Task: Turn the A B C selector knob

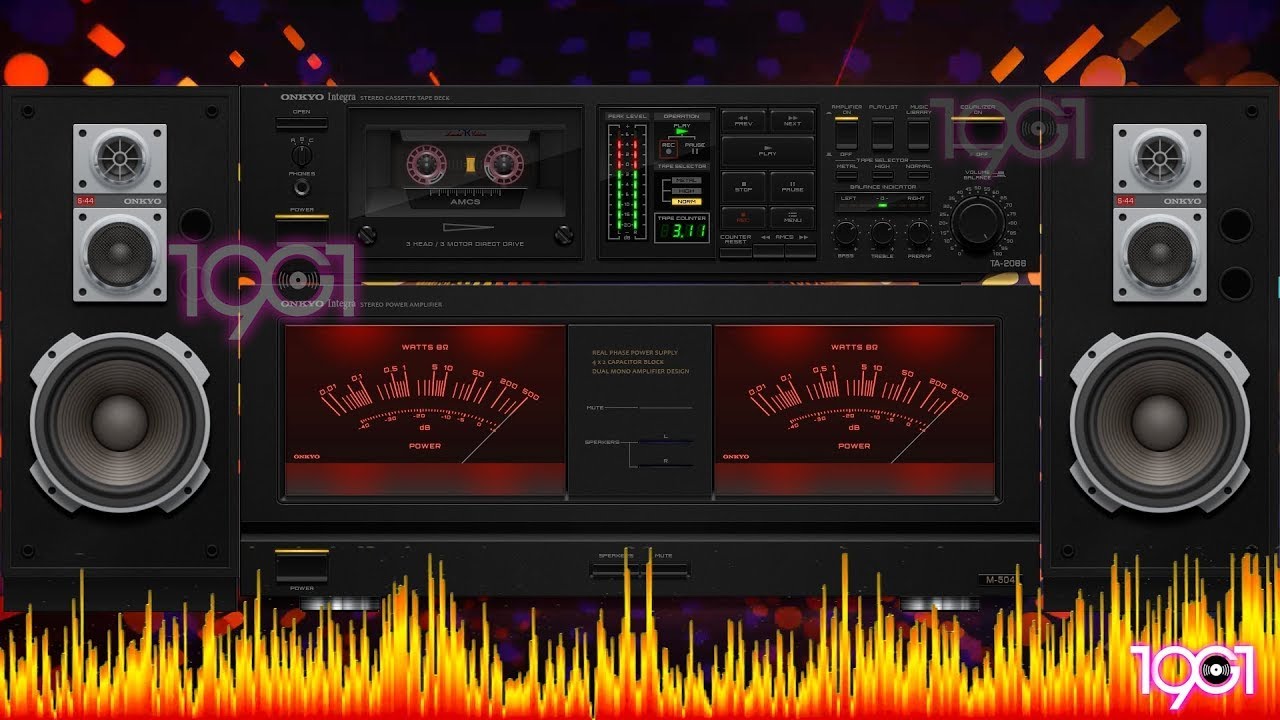Action: [x=301, y=156]
